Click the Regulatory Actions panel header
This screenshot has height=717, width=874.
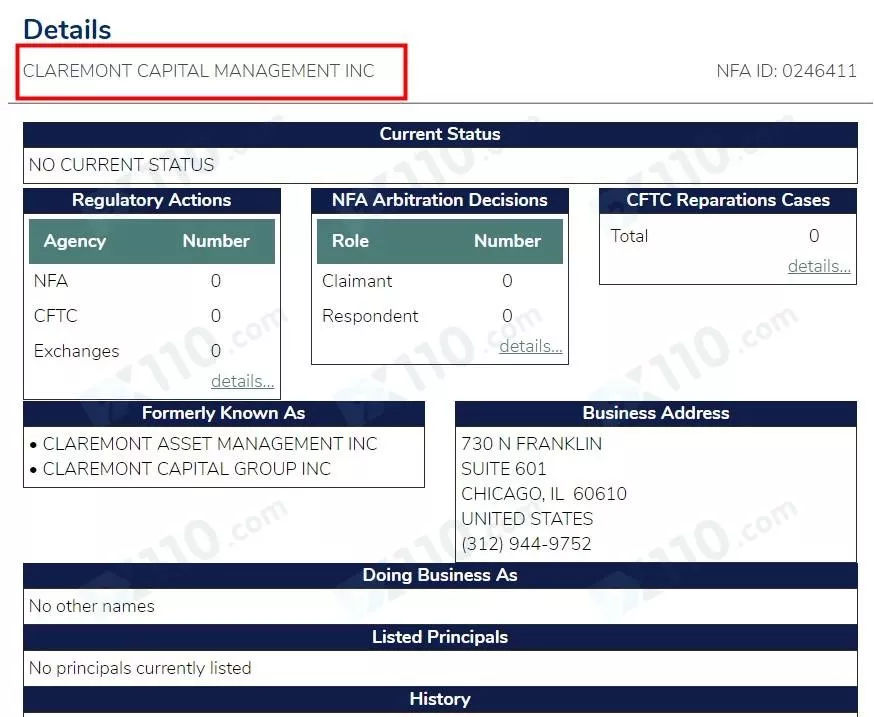[152, 200]
